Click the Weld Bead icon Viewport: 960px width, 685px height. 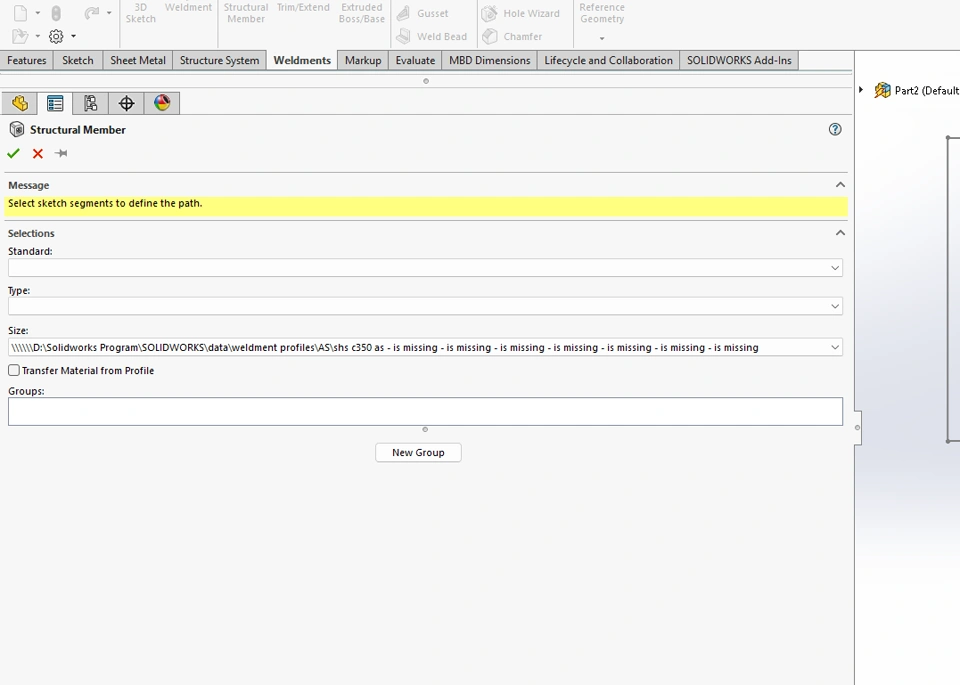(403, 36)
